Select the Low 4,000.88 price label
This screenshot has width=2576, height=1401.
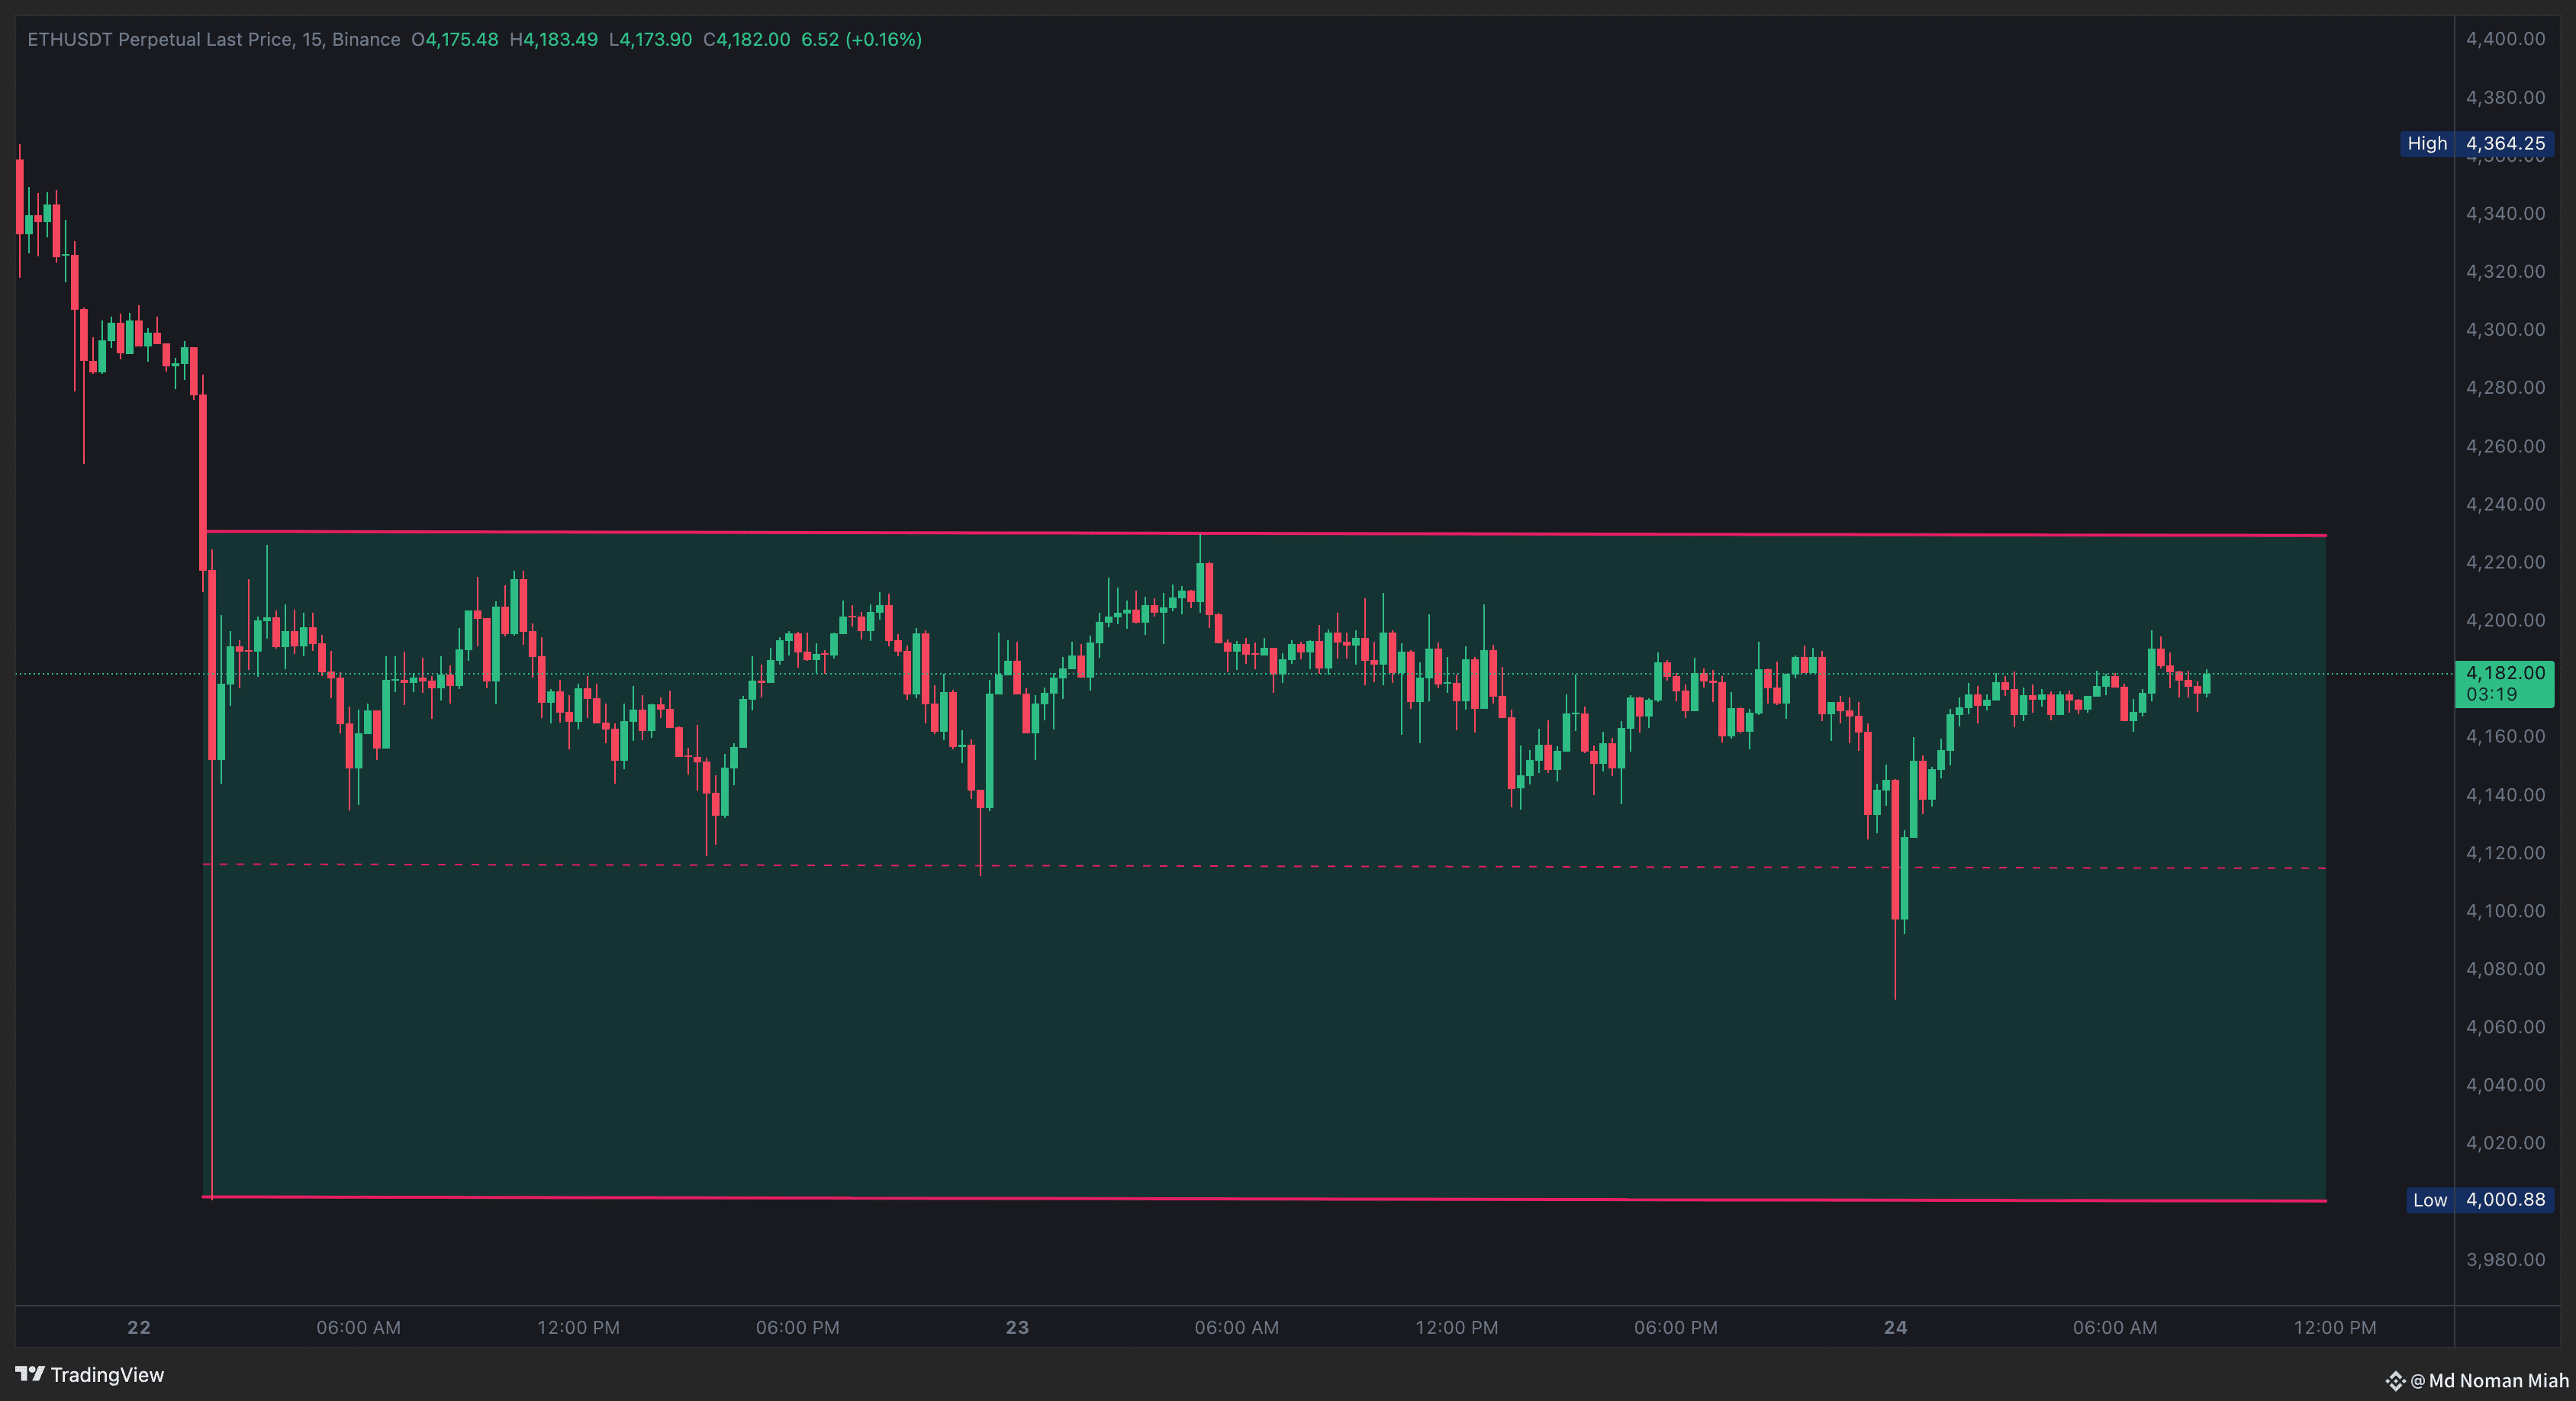pos(2479,1200)
